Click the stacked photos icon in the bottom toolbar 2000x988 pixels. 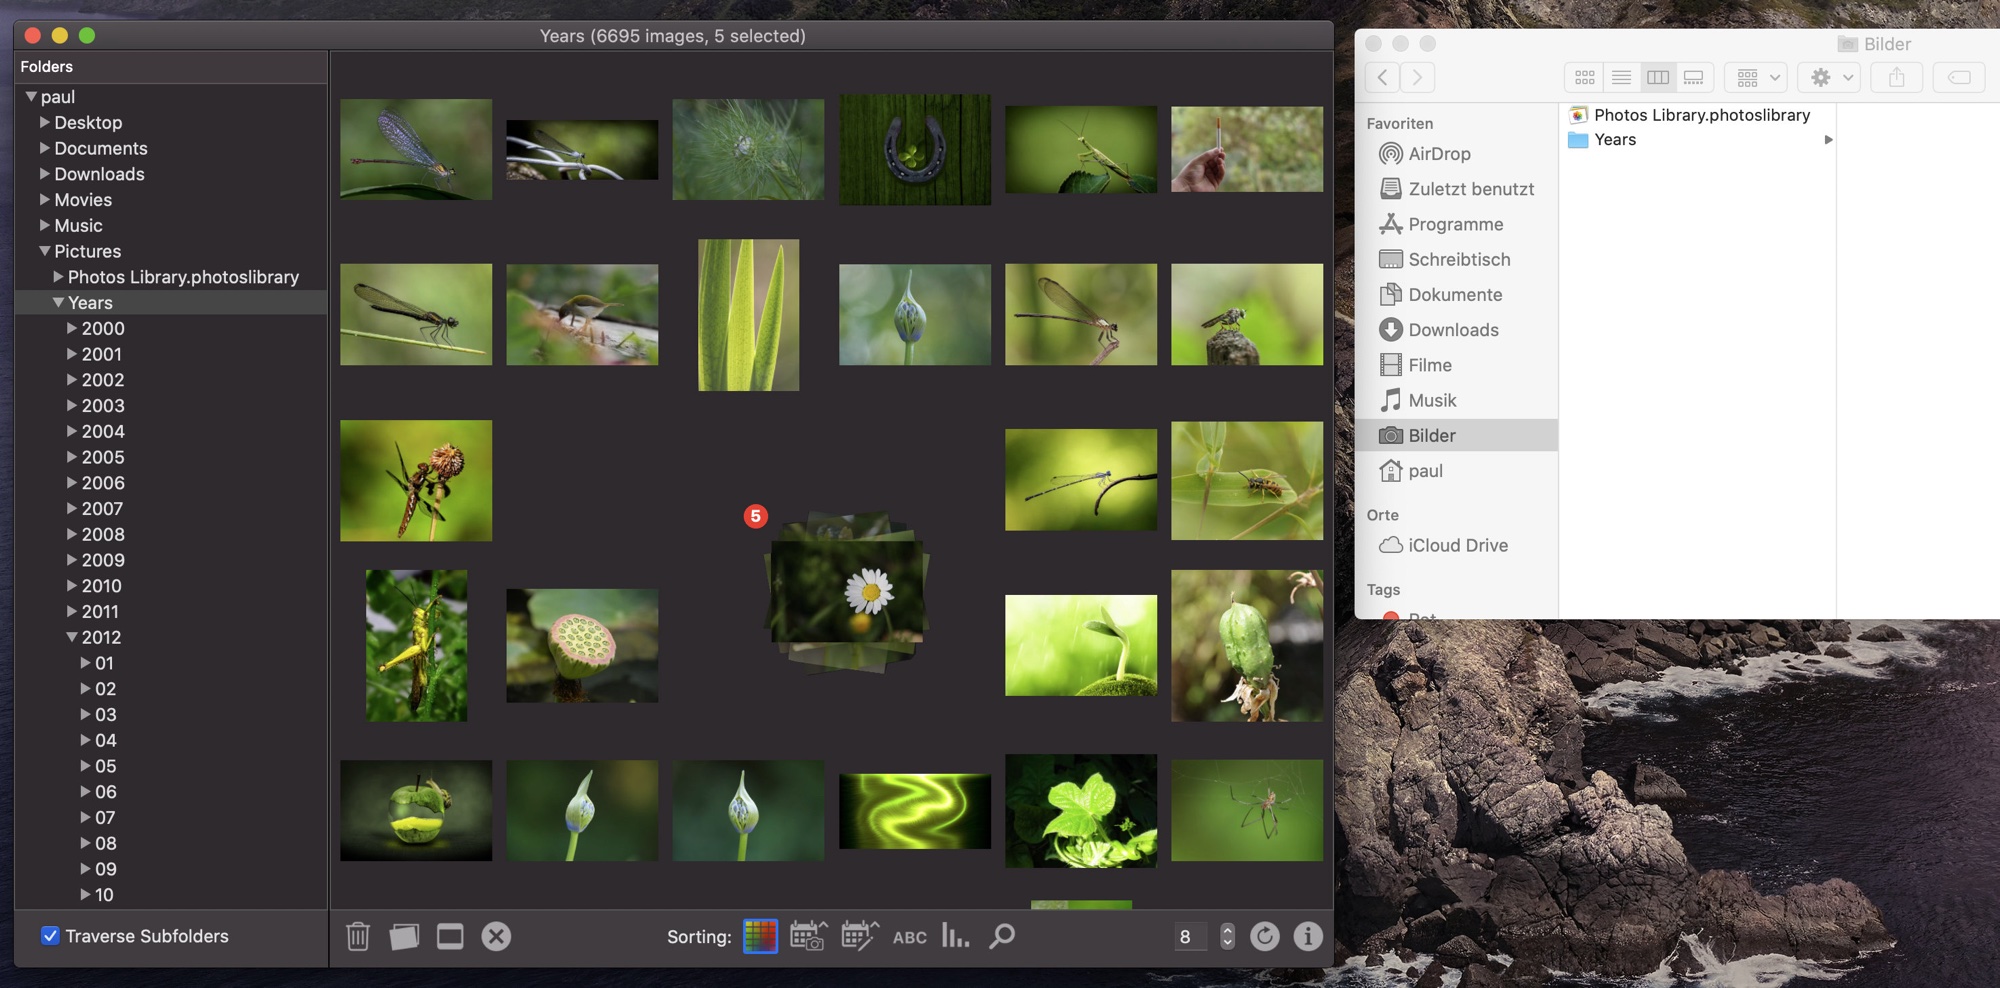(x=404, y=936)
